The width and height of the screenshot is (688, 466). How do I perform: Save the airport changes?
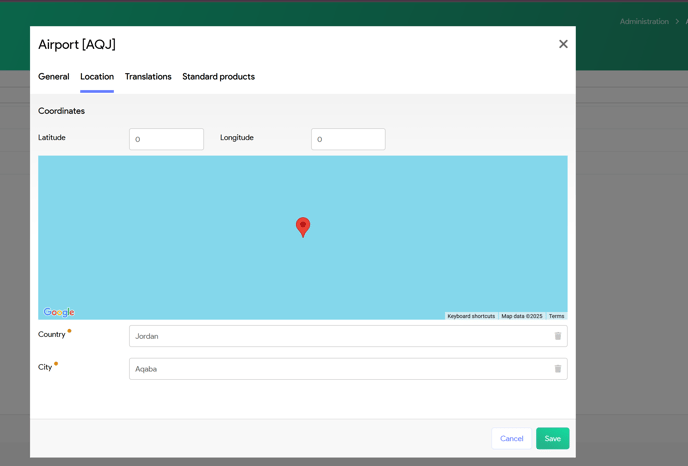click(552, 438)
